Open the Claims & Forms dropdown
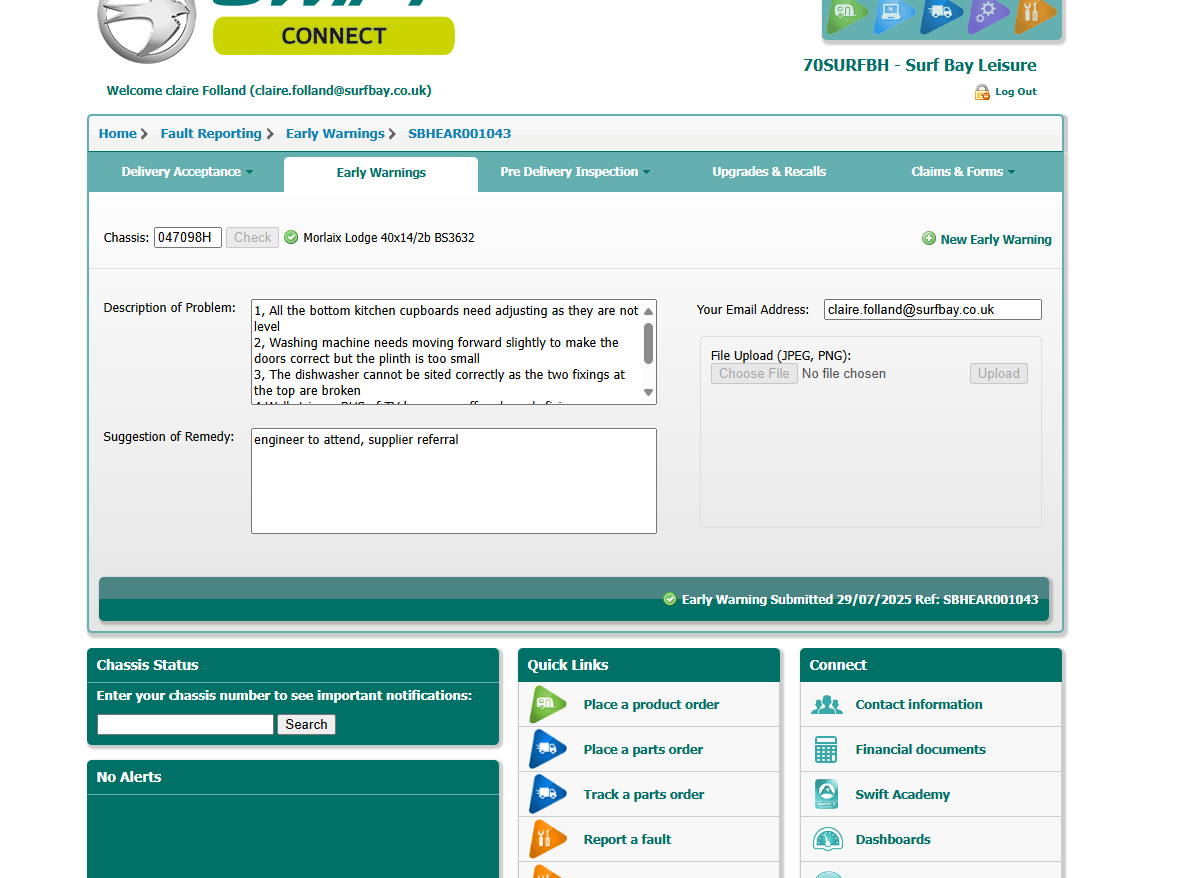Screen dimensions: 1185x878 click(963, 172)
